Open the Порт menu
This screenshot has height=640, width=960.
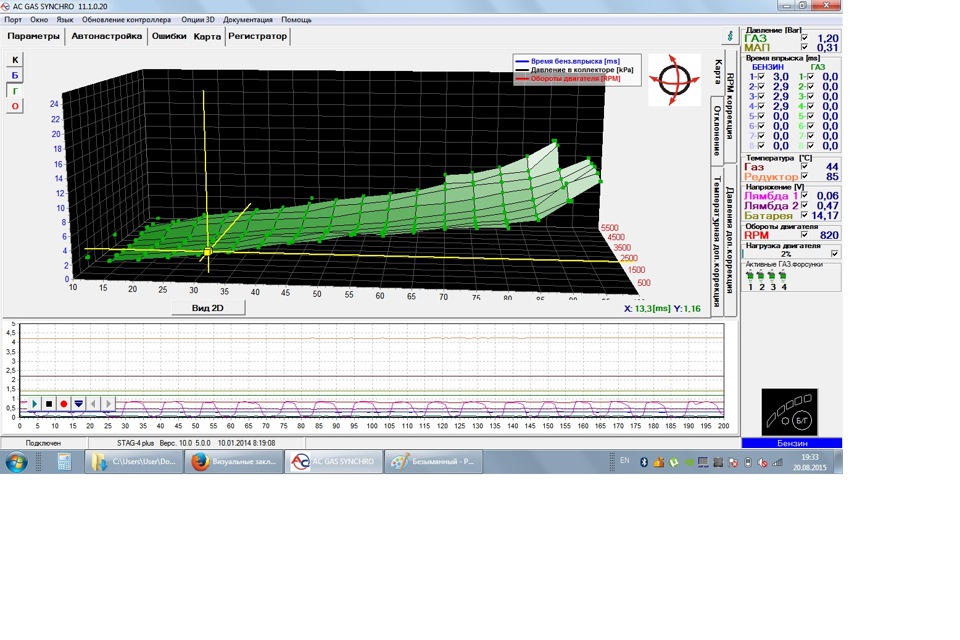point(13,19)
